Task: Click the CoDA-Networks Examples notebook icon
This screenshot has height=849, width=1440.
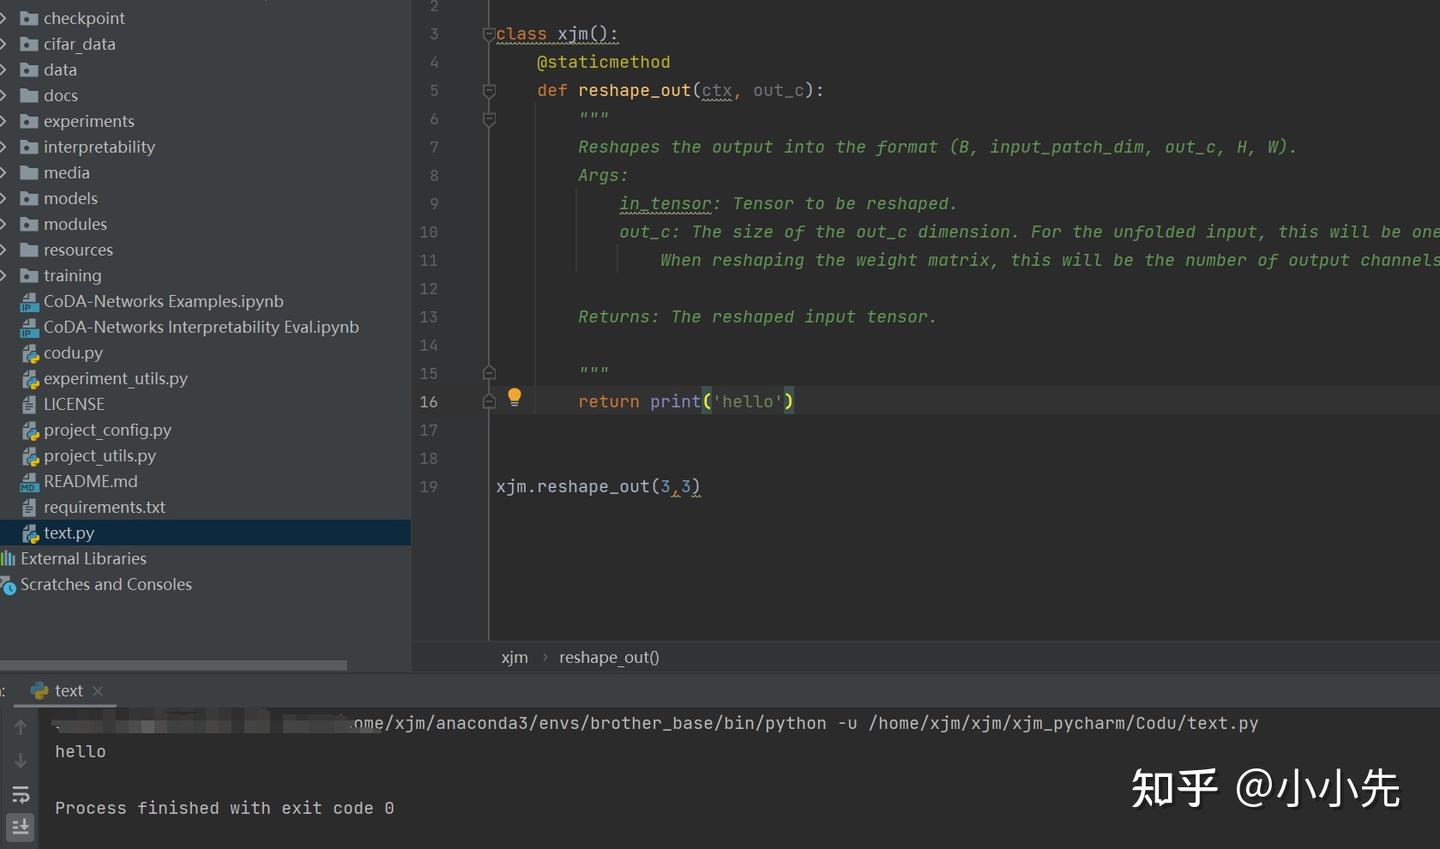Action: click(30, 302)
